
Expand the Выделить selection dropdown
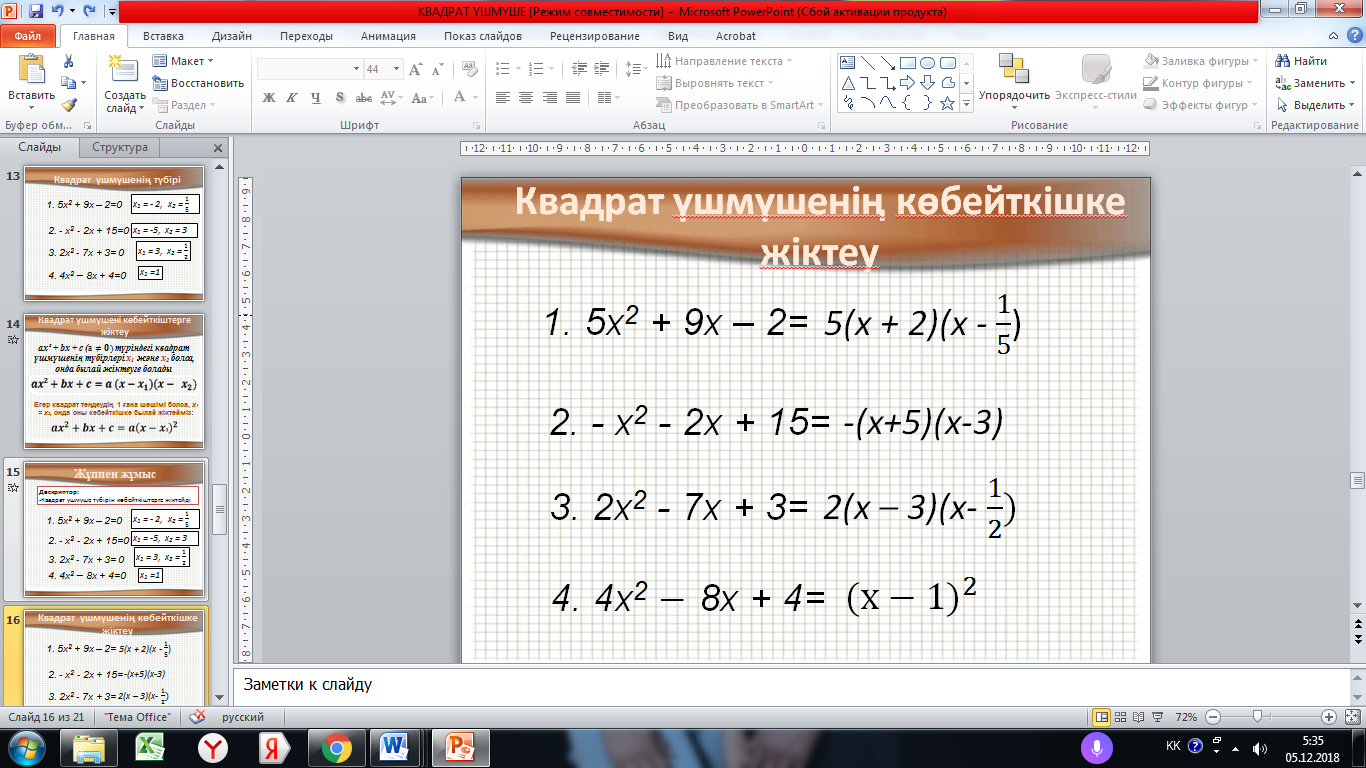[1316, 105]
